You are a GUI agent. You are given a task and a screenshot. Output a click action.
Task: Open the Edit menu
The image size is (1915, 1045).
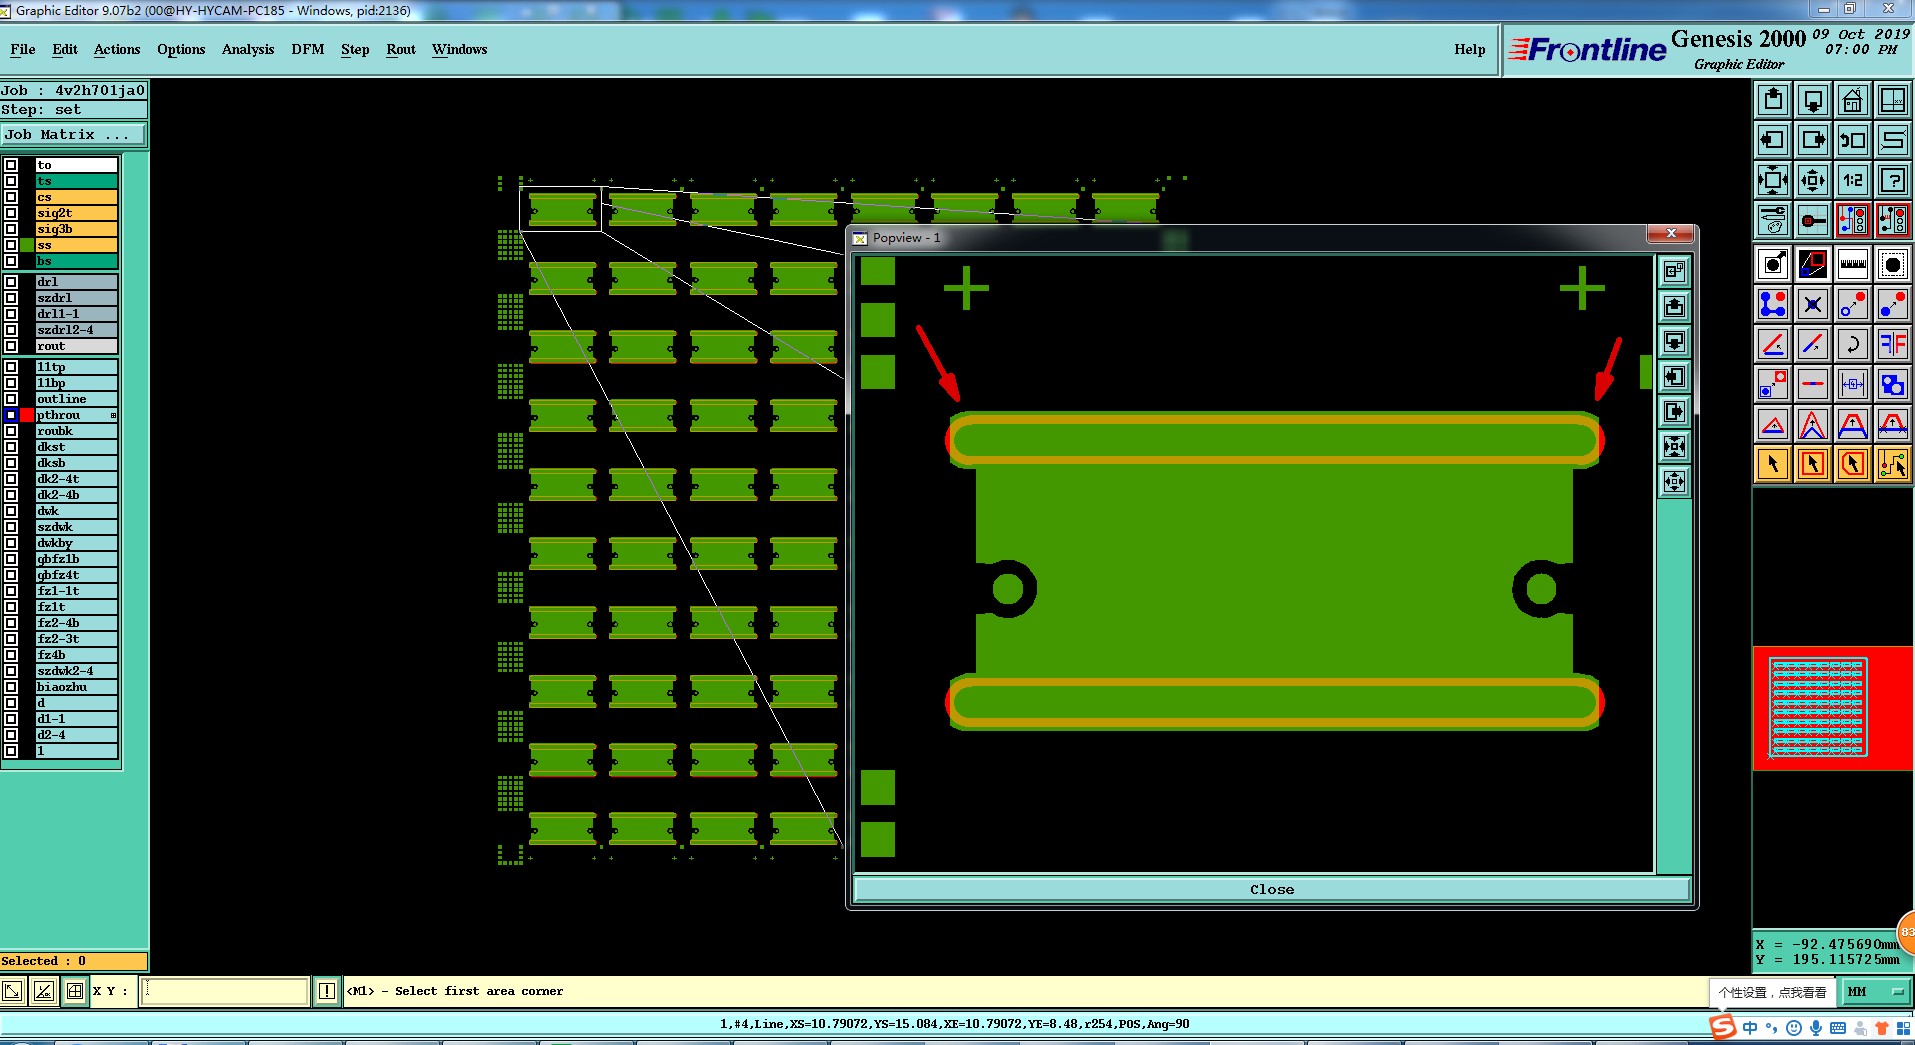click(65, 49)
